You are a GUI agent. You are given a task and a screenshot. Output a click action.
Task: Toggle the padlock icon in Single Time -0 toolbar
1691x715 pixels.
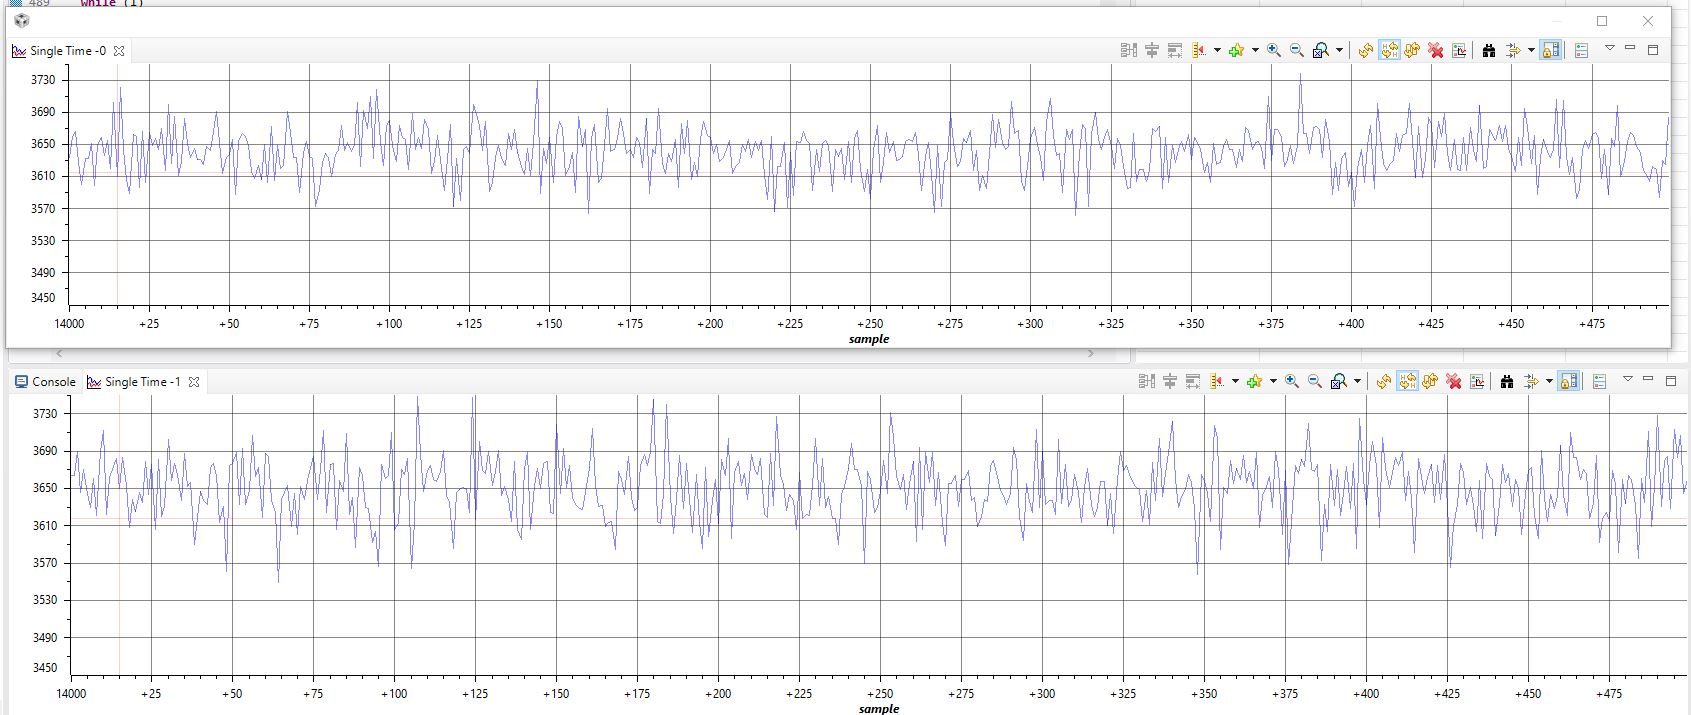1551,50
